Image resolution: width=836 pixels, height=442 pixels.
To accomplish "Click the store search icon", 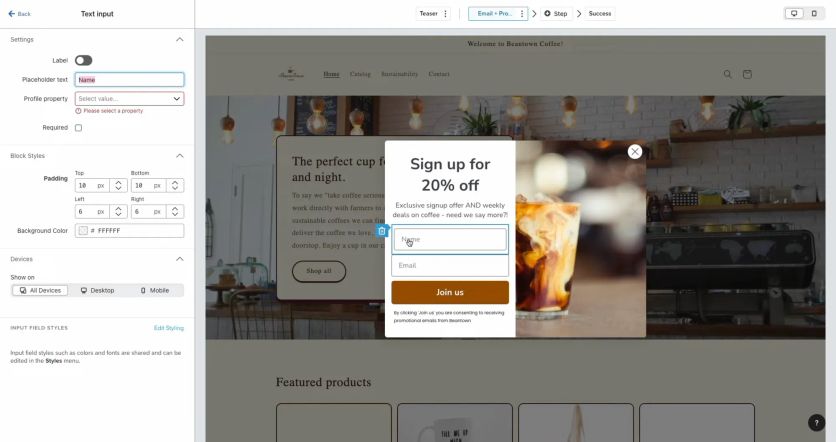I will point(727,74).
